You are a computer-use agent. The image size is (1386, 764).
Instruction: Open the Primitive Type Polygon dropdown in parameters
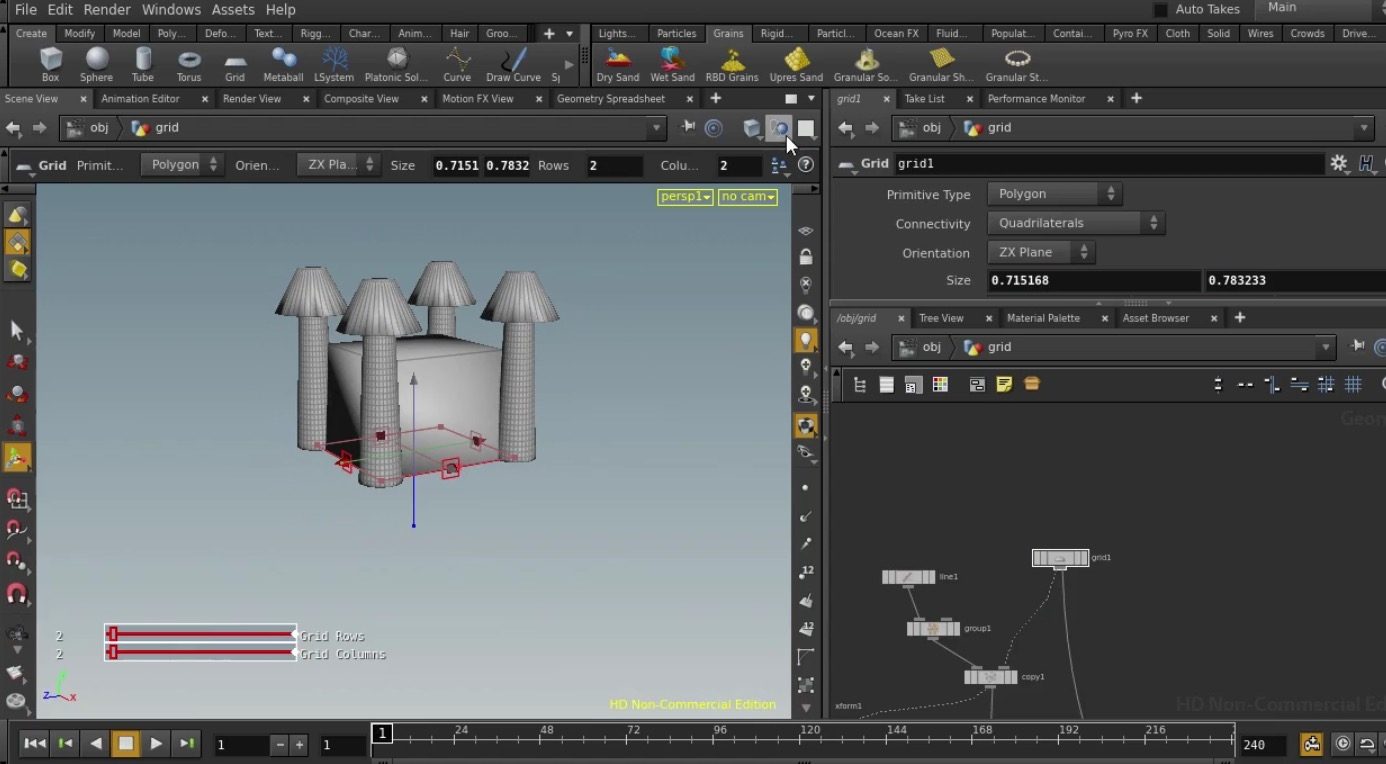pos(1054,194)
